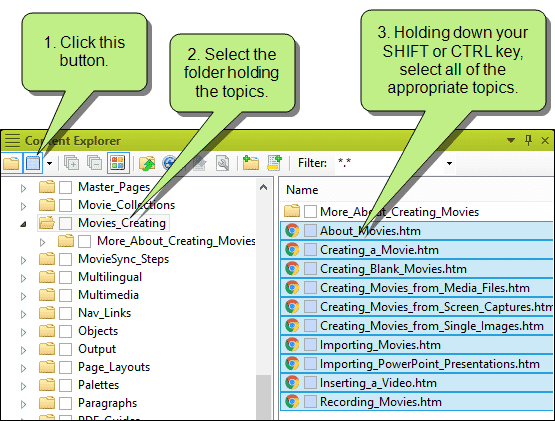This screenshot has height=421, width=555.
Task: Click the Collapse All toolbar icon
Action: click(95, 163)
